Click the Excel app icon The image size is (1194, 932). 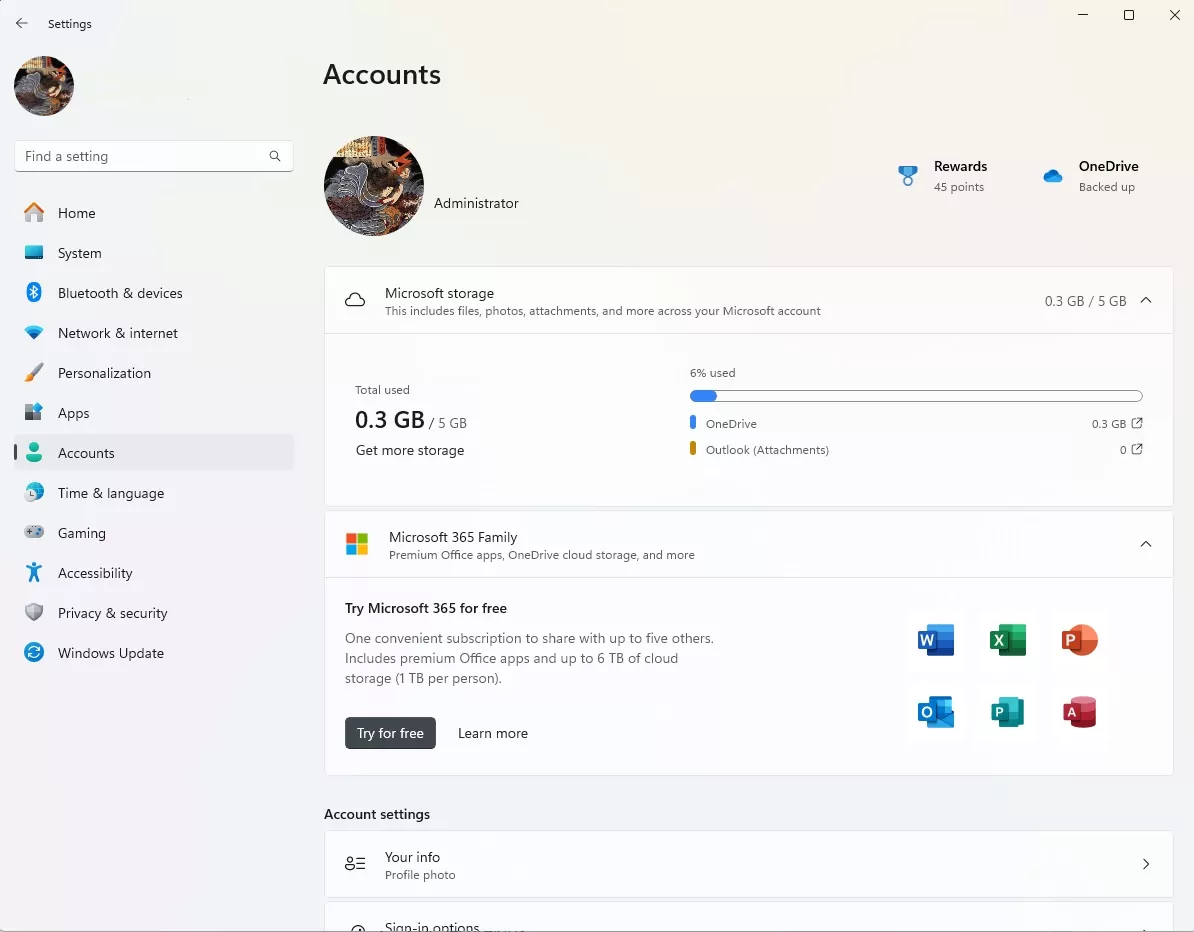pos(1007,640)
